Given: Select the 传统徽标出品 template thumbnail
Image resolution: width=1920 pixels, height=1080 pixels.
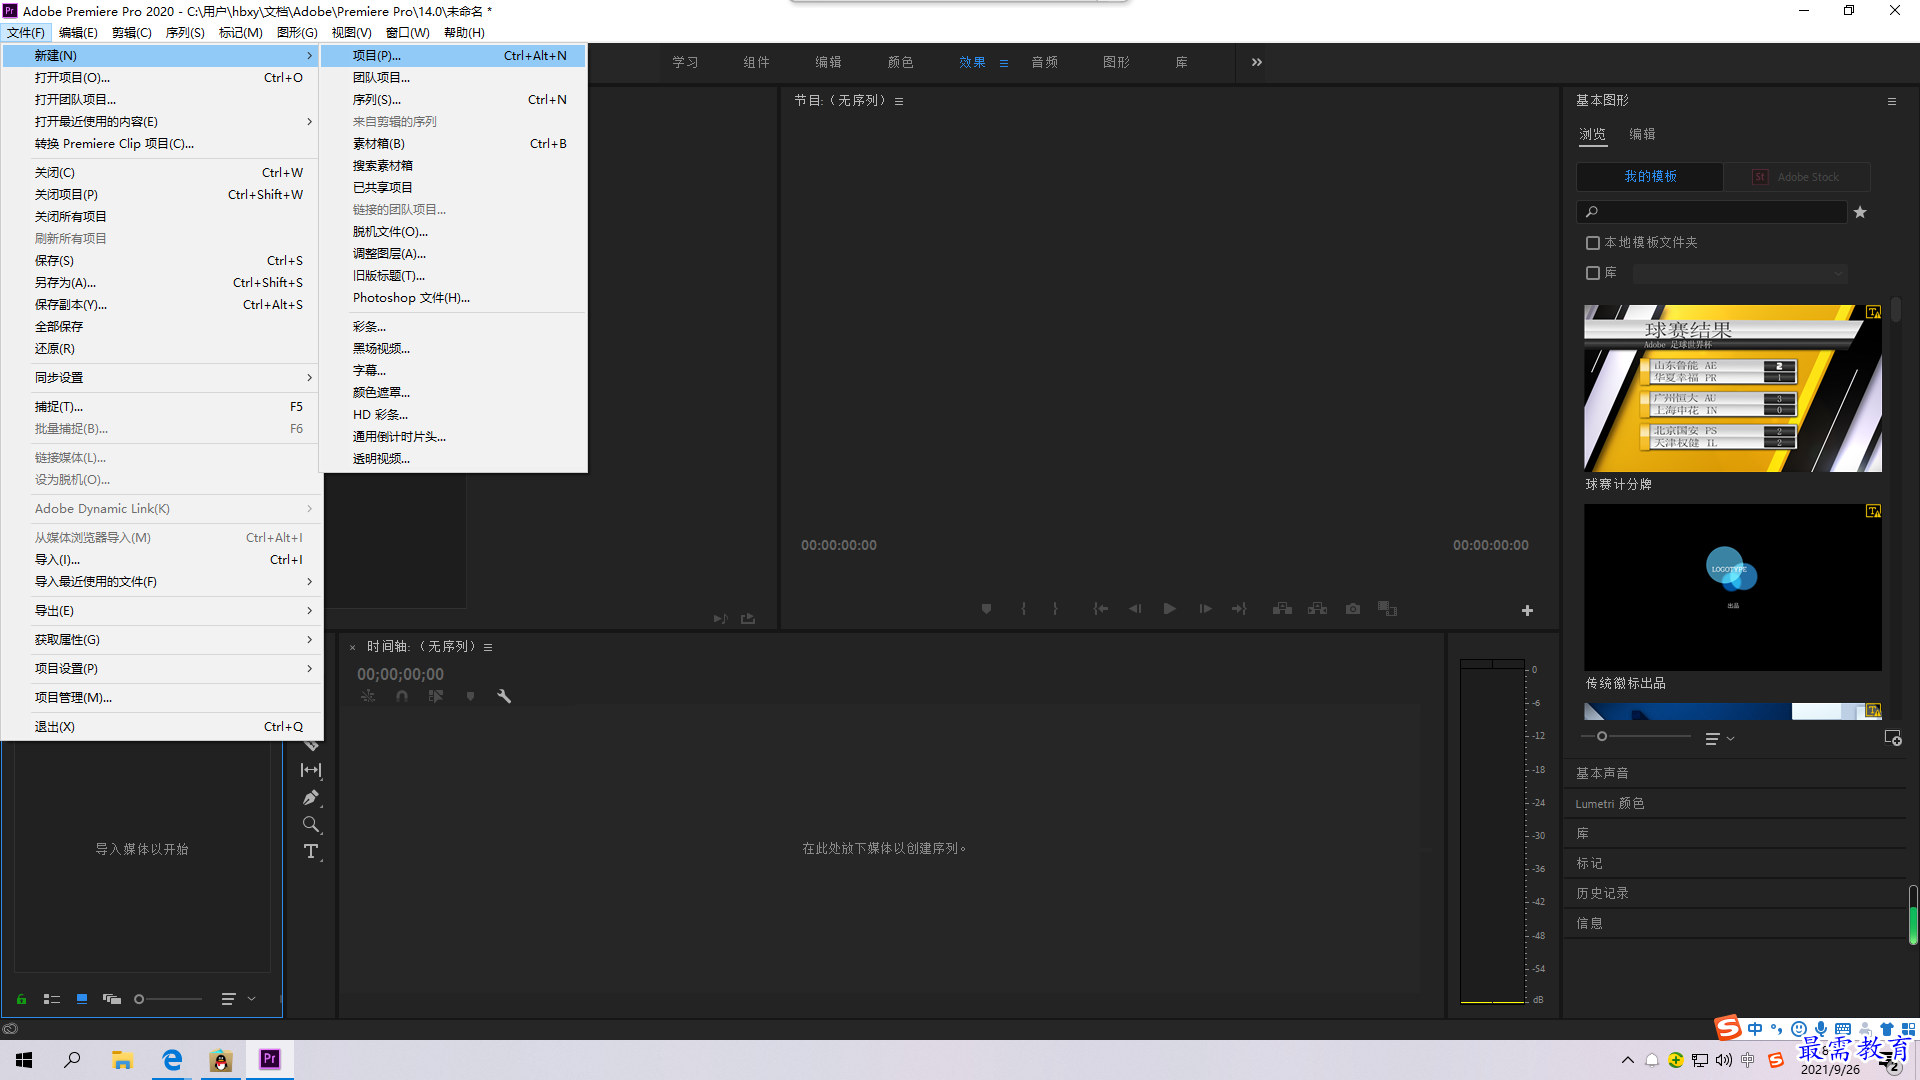Looking at the screenshot, I should point(1733,587).
